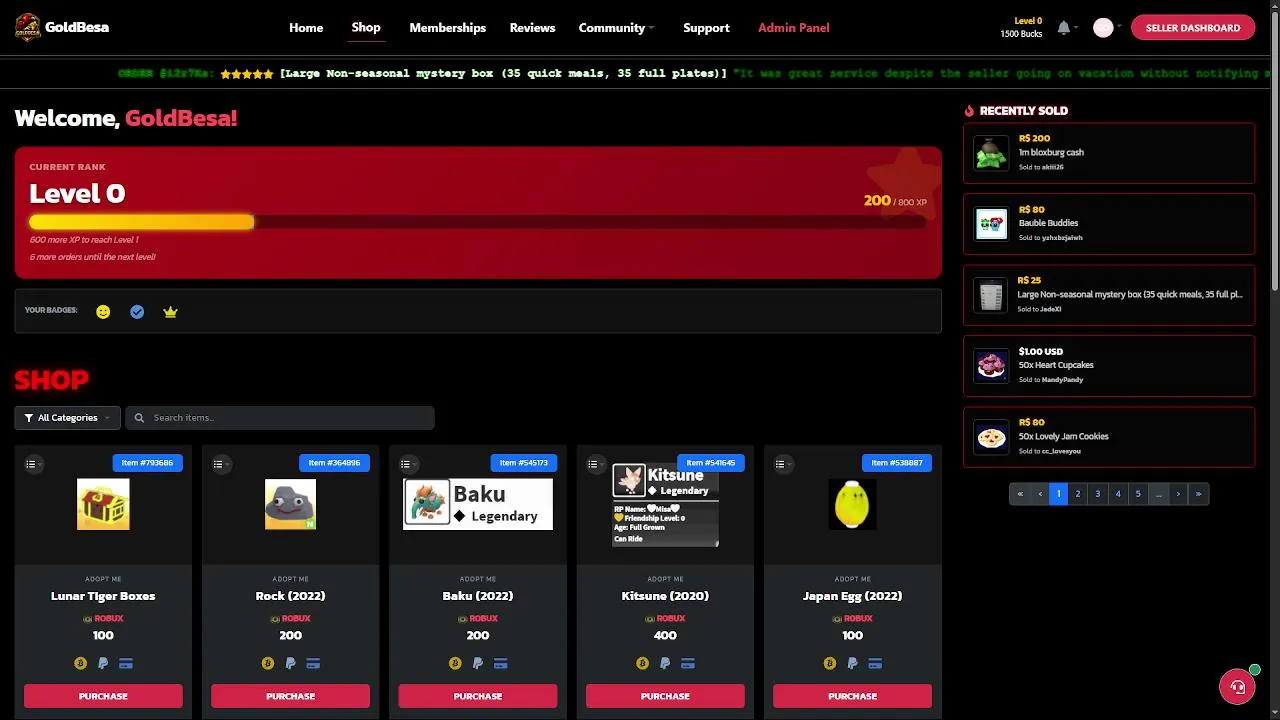This screenshot has height=720, width=1280.
Task: Click the 50x Lovely Jam Cookies thumbnail
Action: point(991,437)
